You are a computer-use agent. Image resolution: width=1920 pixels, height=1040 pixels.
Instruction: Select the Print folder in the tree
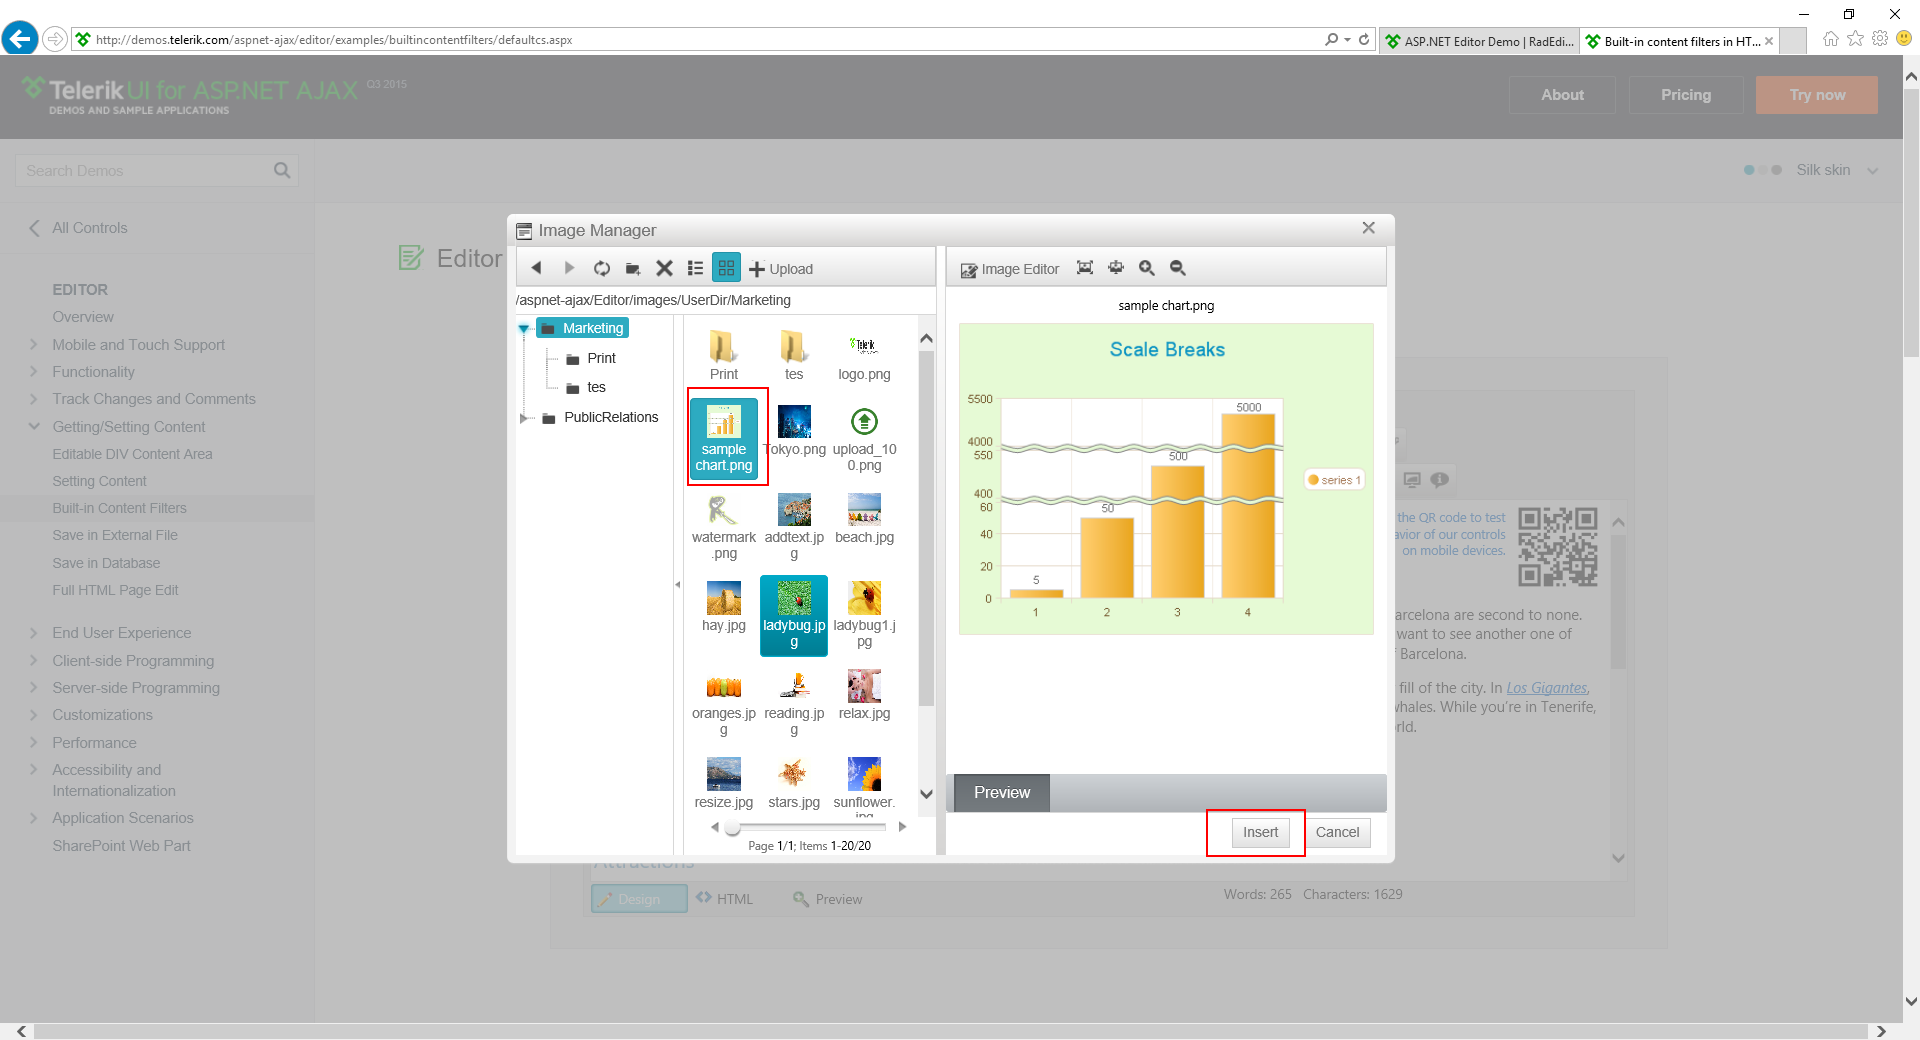coord(601,358)
